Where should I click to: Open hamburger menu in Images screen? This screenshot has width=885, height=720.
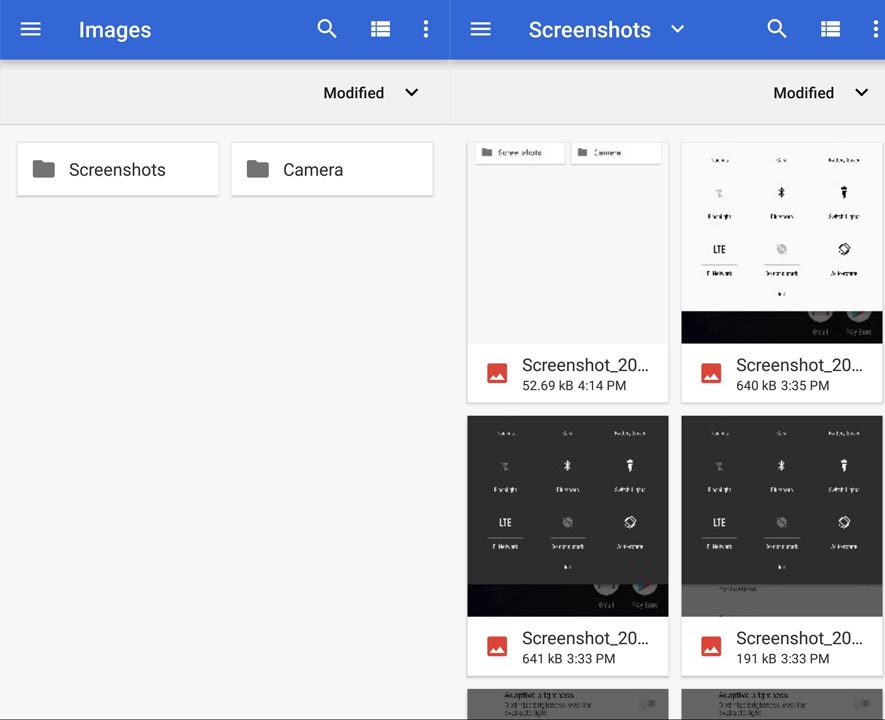tap(30, 29)
